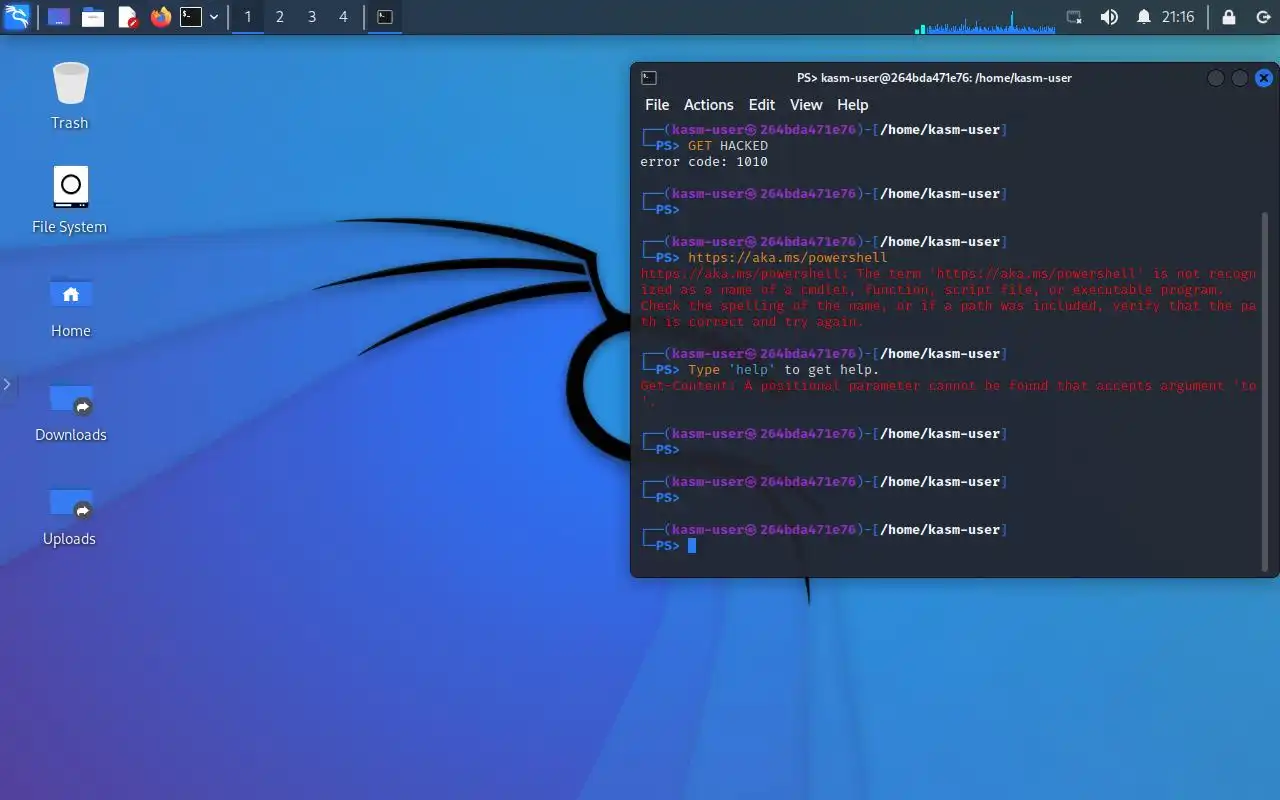Click the Get-Content positional parameter error
This screenshot has height=800, width=1280.
coord(948,393)
